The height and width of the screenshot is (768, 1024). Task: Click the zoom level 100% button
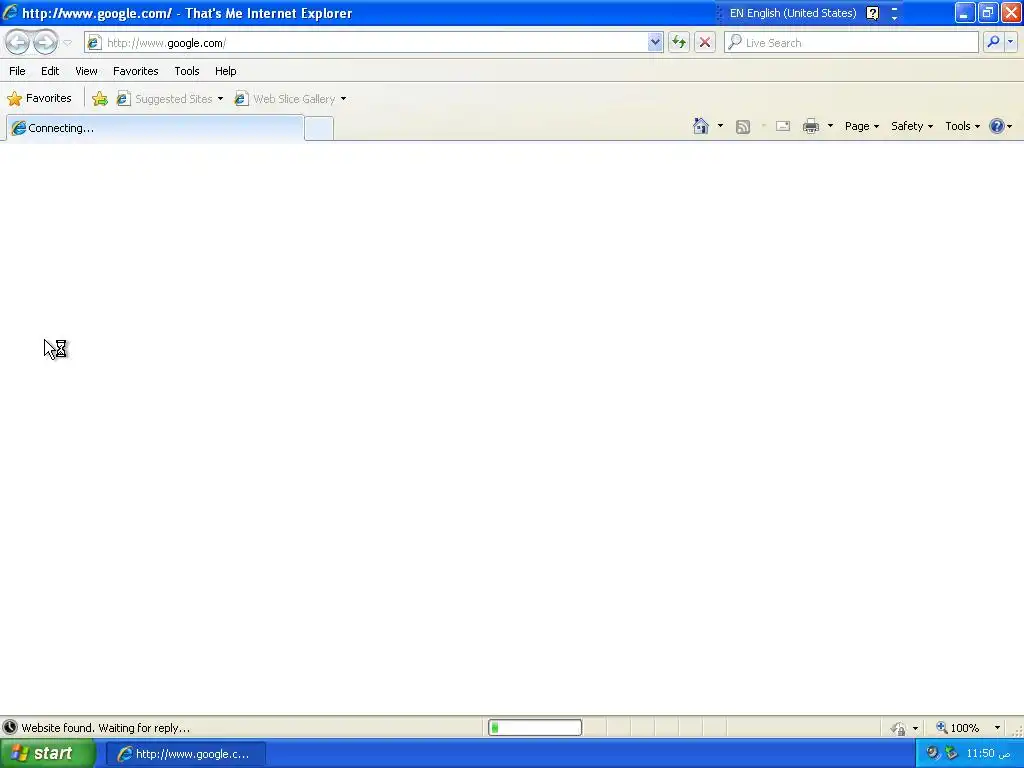point(958,728)
